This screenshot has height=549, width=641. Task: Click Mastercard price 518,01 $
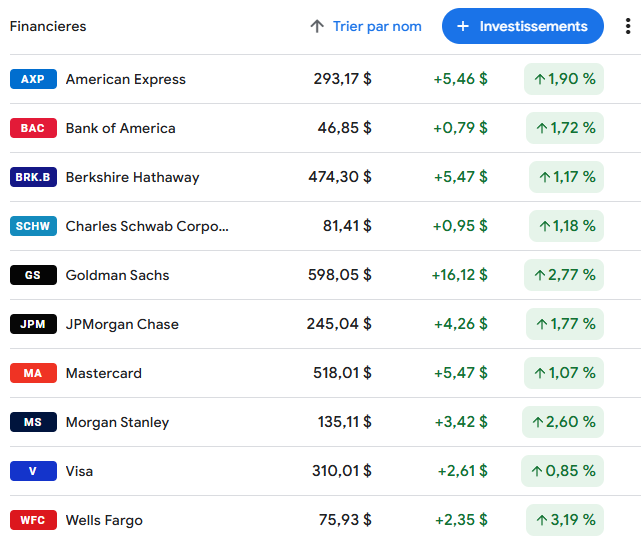[x=343, y=373]
